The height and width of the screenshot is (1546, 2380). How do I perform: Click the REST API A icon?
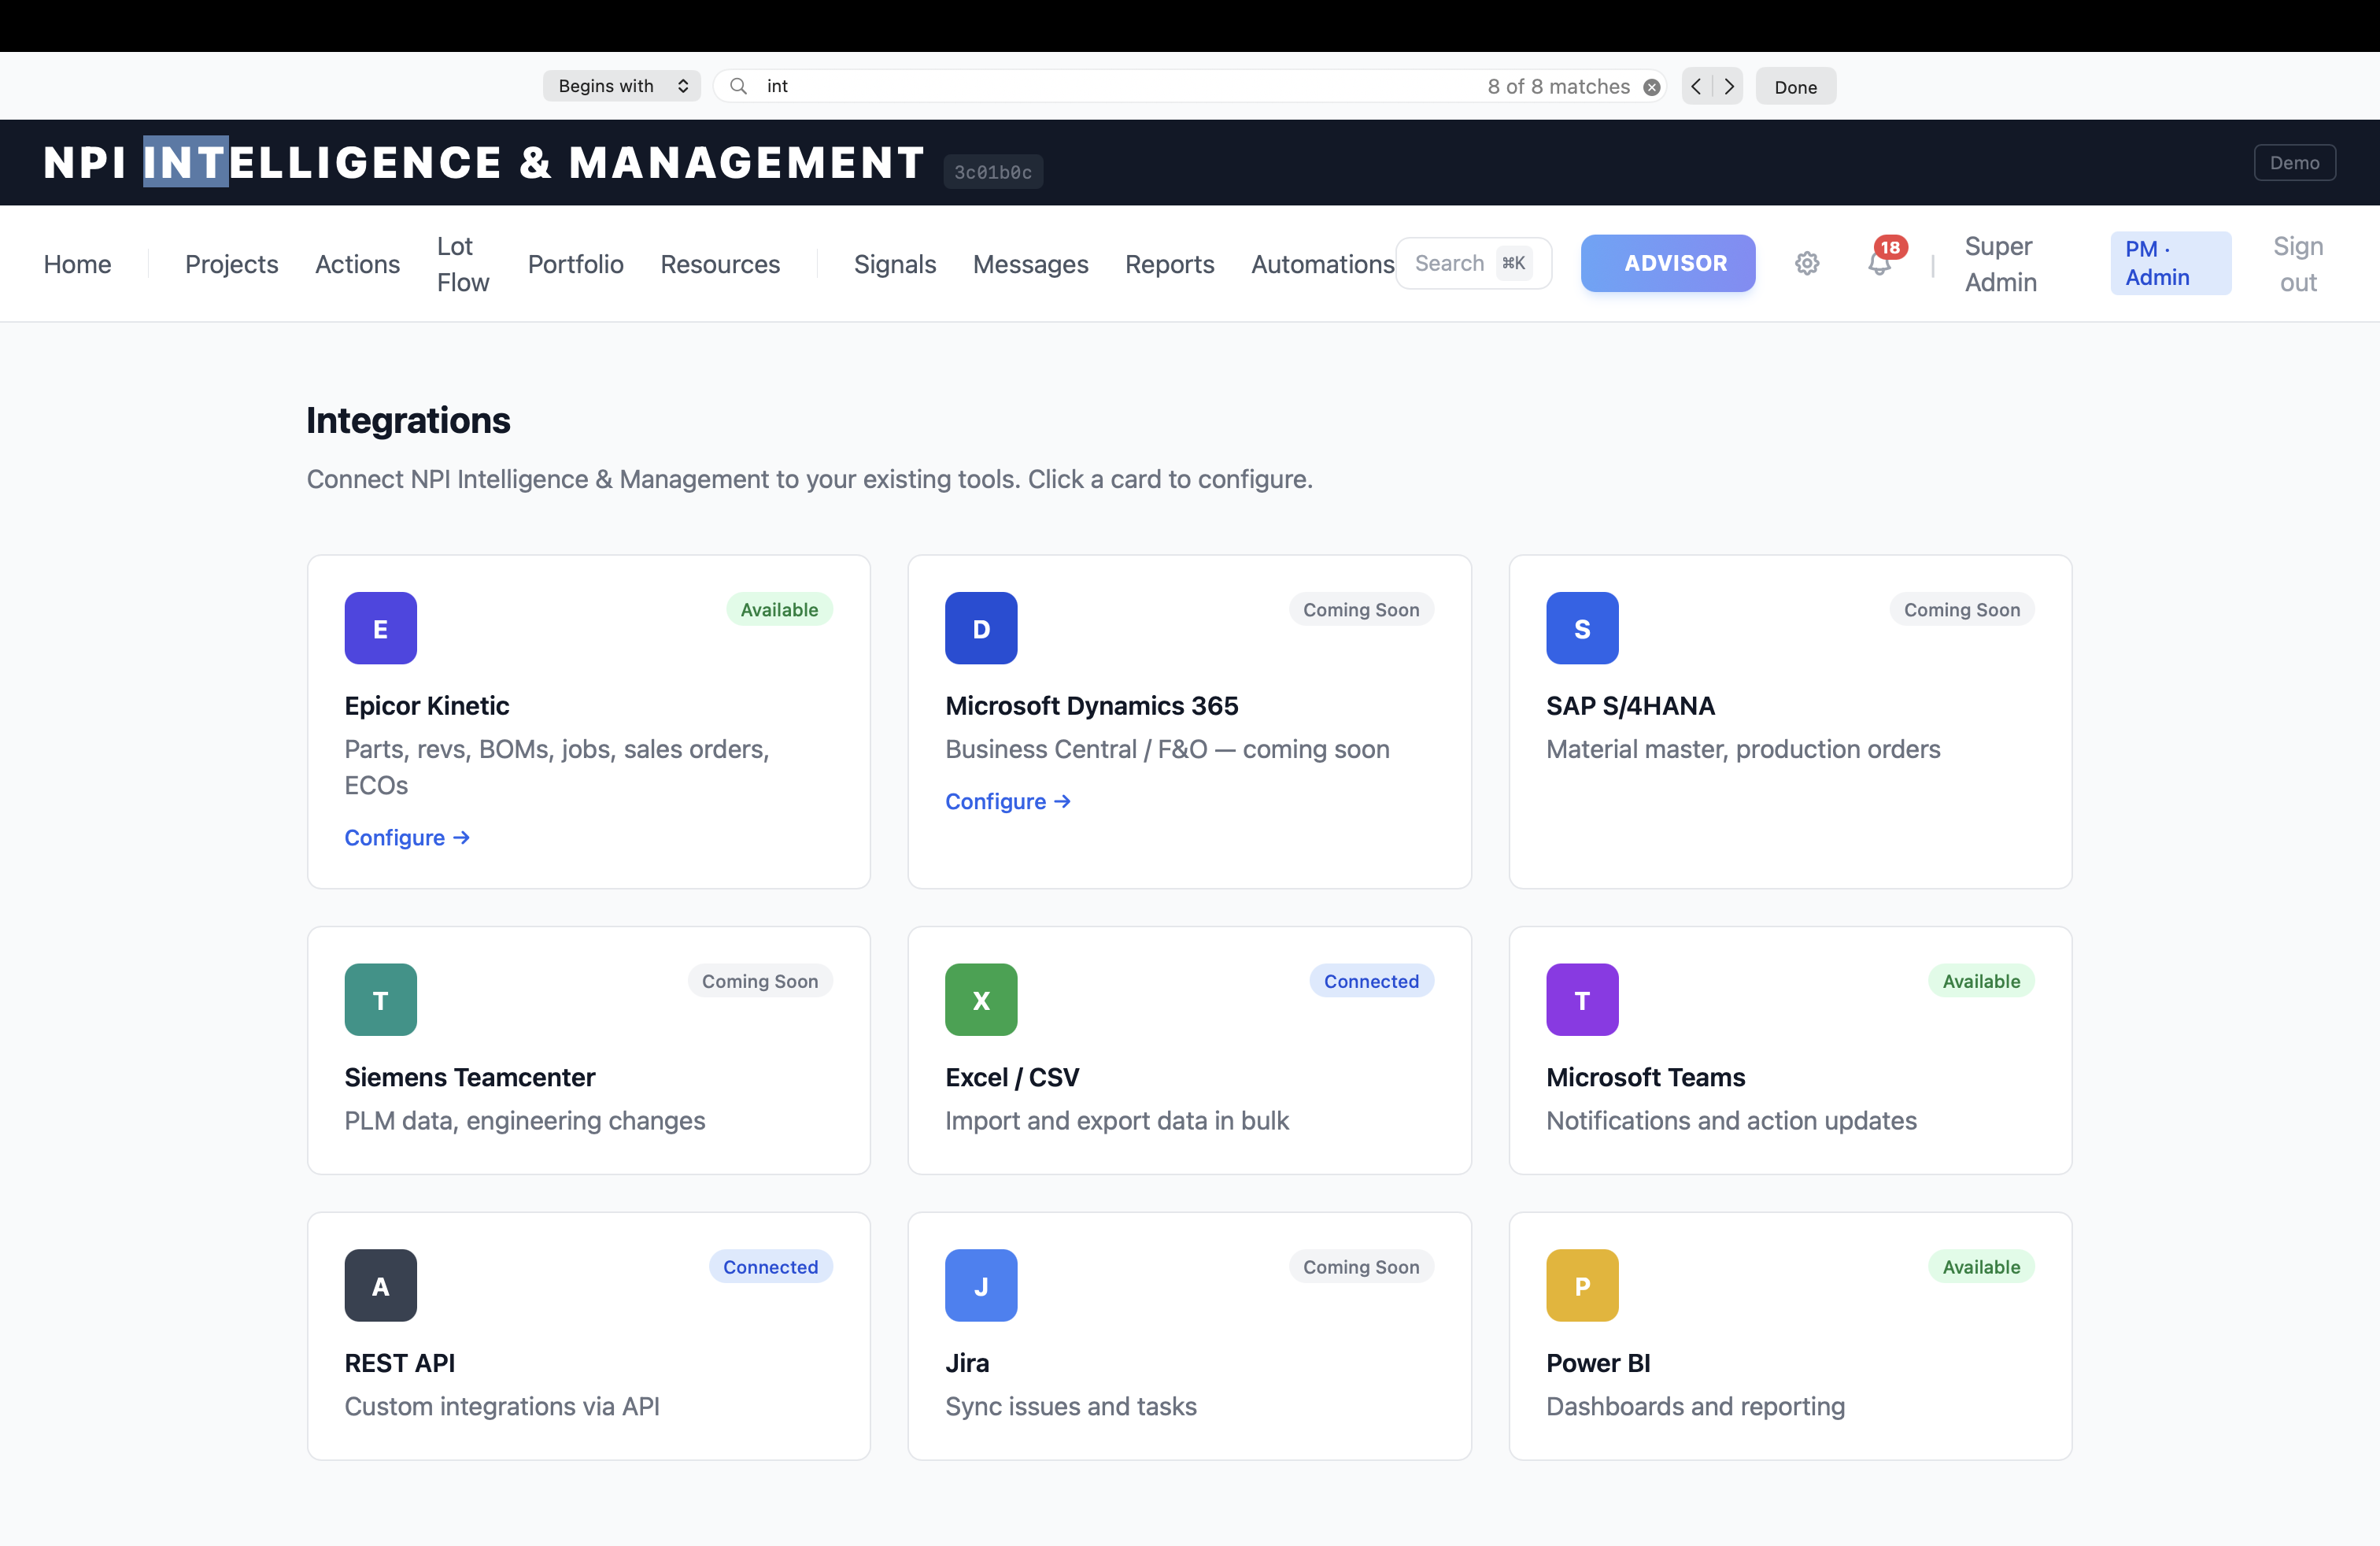380,1285
